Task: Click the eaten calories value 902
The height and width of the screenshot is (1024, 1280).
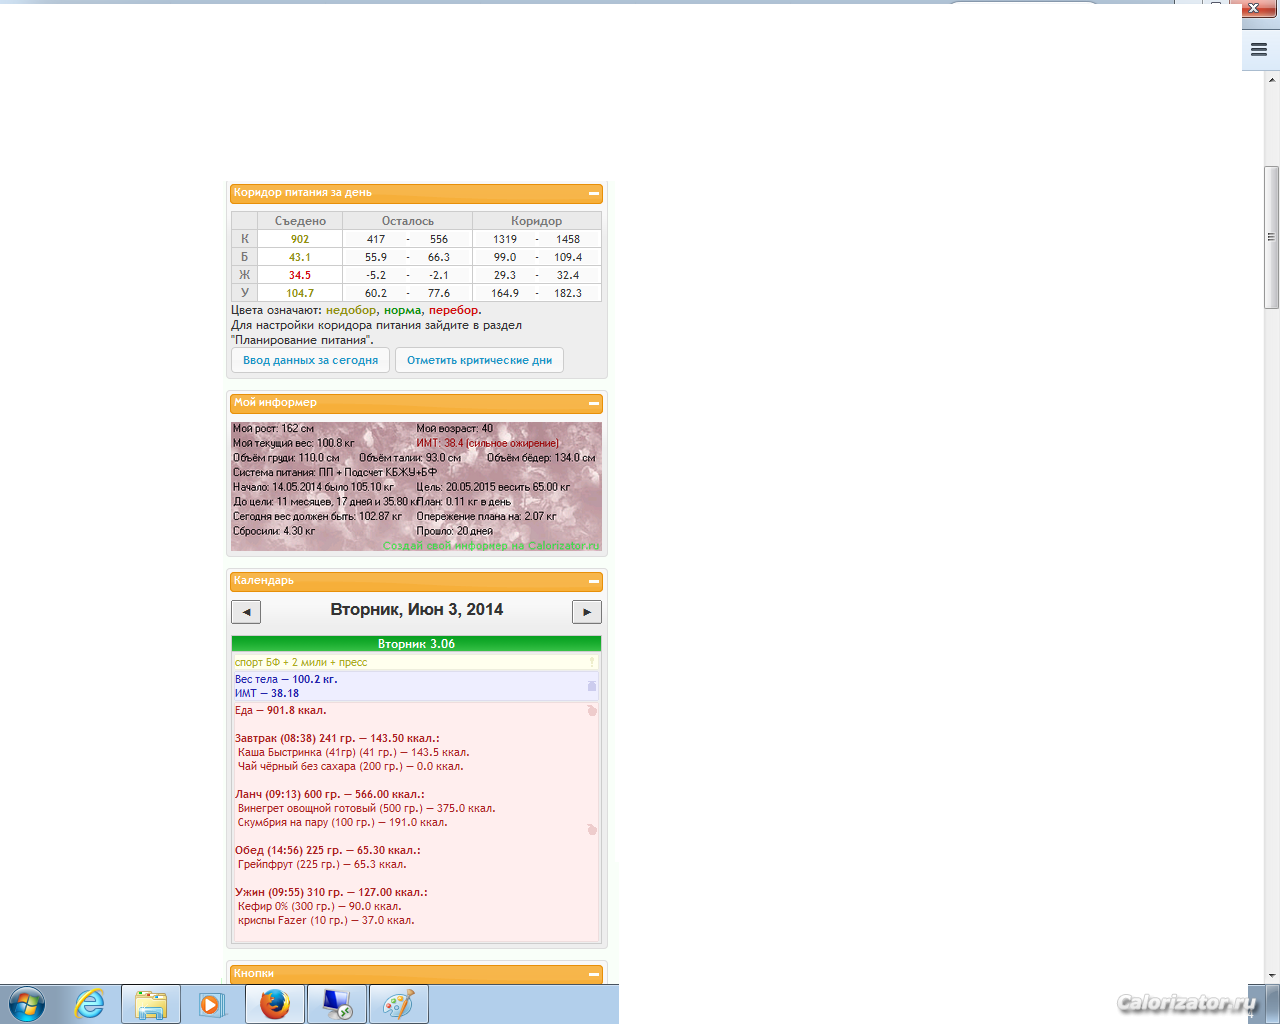Action: (x=300, y=239)
